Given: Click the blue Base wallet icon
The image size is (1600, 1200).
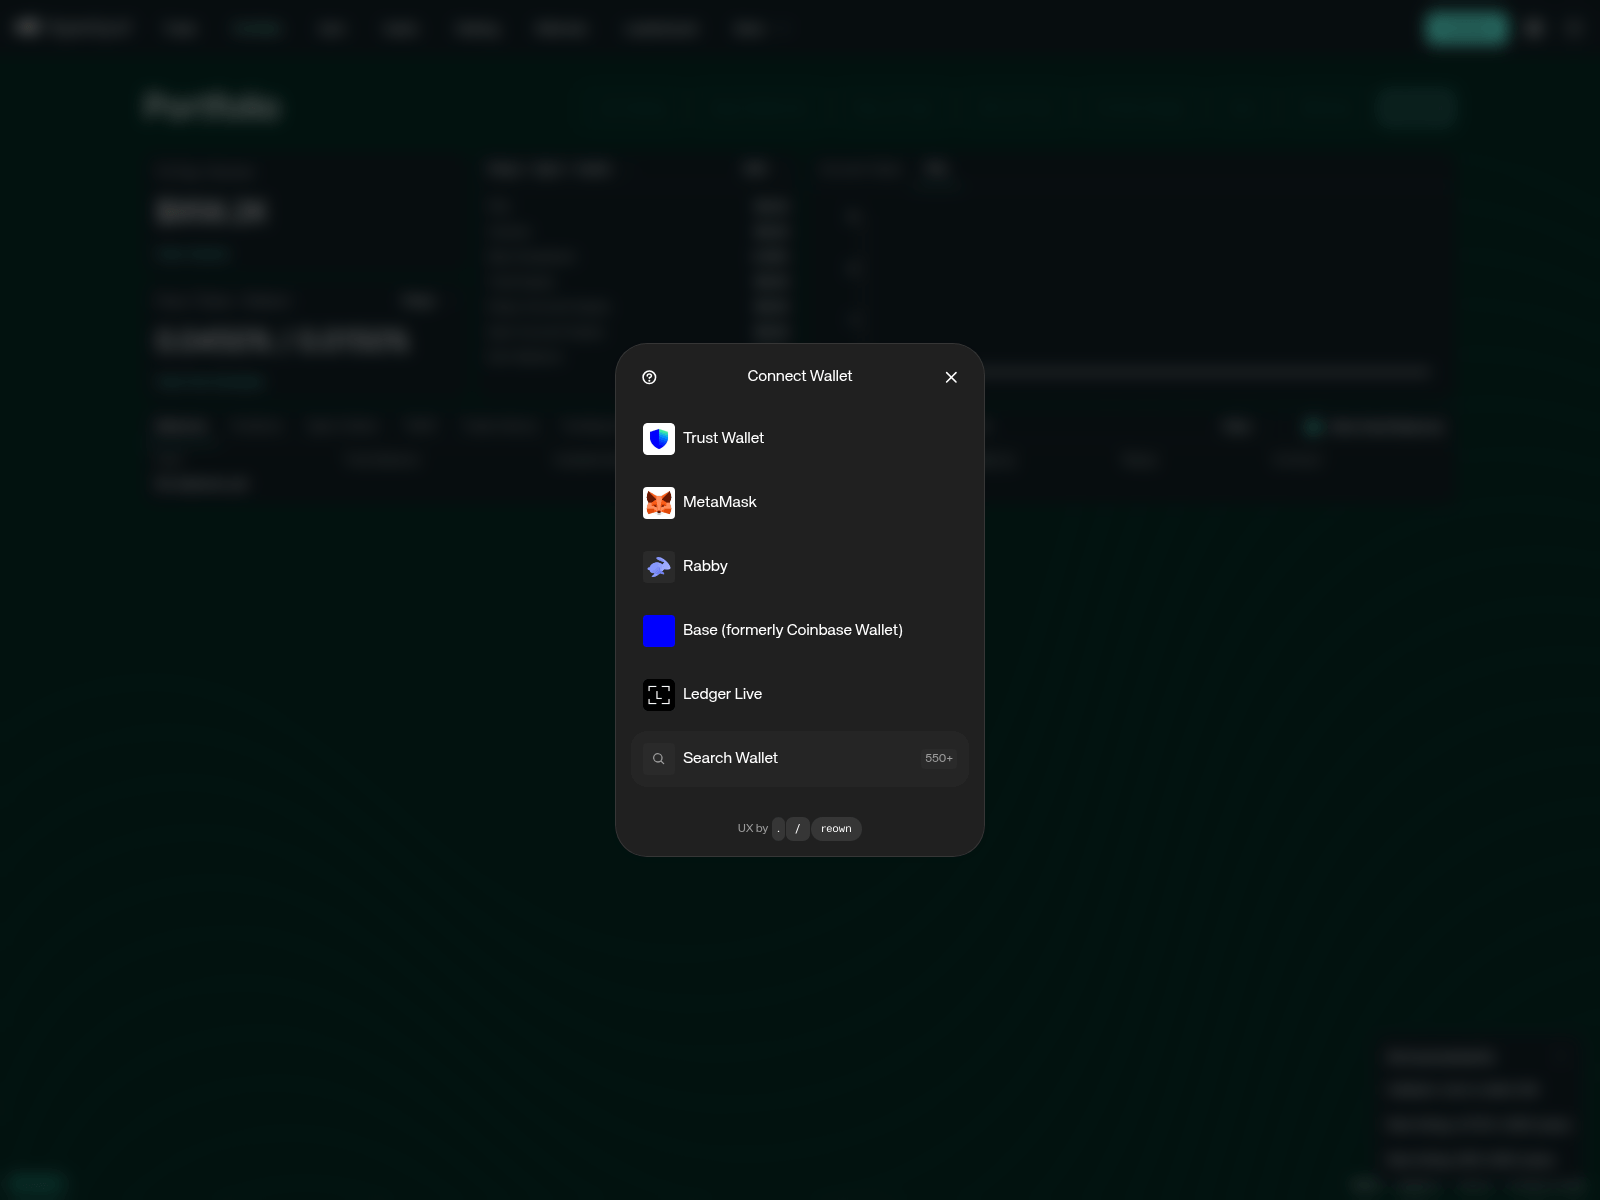Looking at the screenshot, I should pos(659,631).
